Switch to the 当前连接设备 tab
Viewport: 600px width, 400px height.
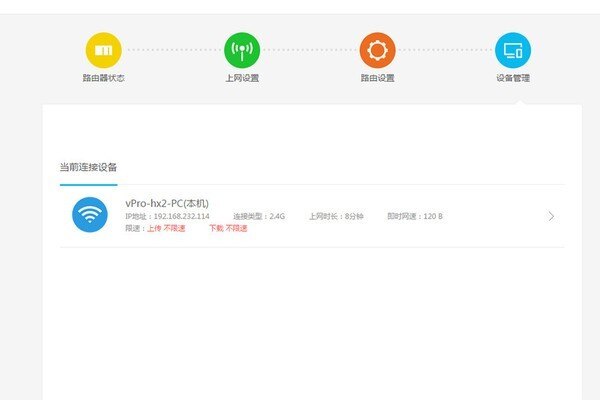88,167
